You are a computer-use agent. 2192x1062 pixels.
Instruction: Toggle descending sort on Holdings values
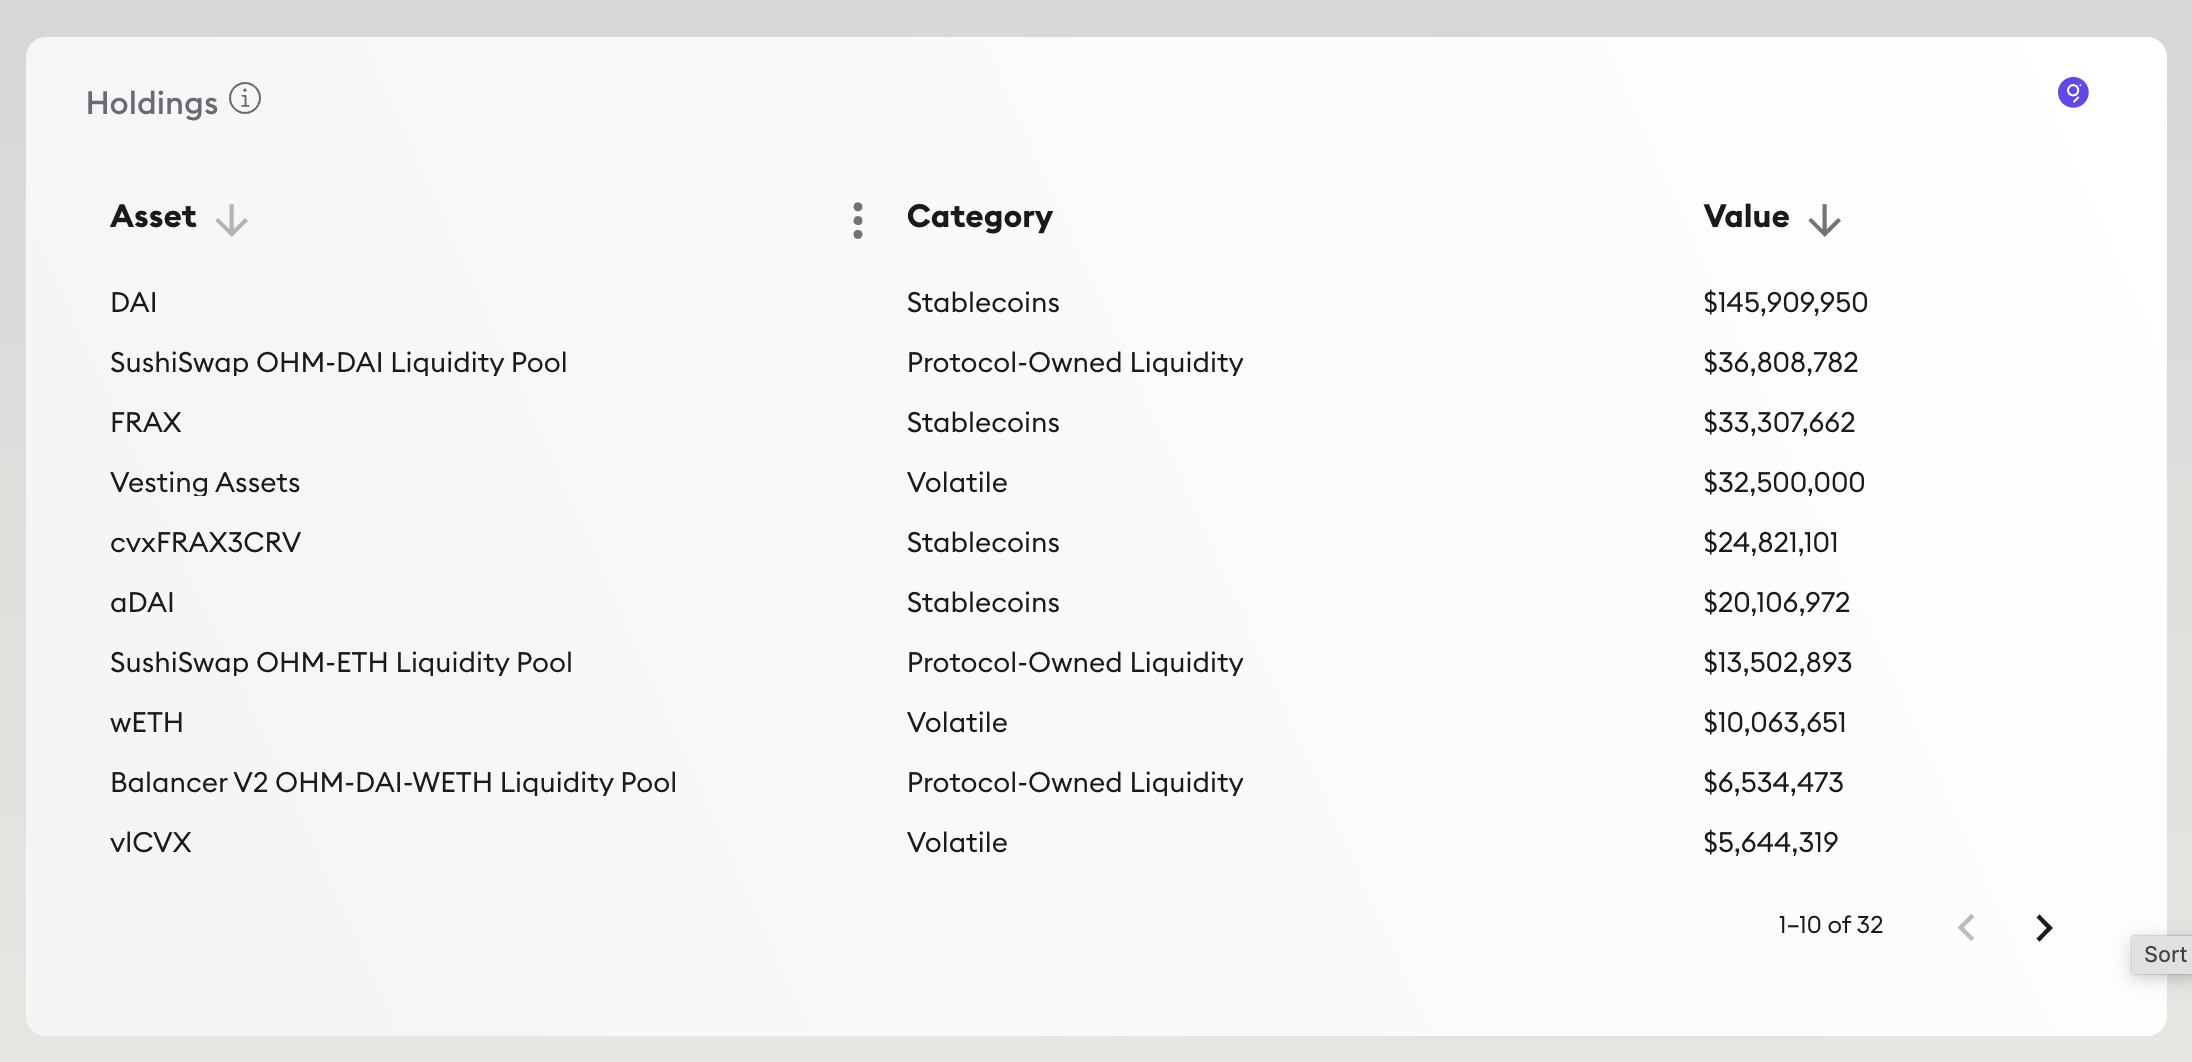pos(1825,221)
